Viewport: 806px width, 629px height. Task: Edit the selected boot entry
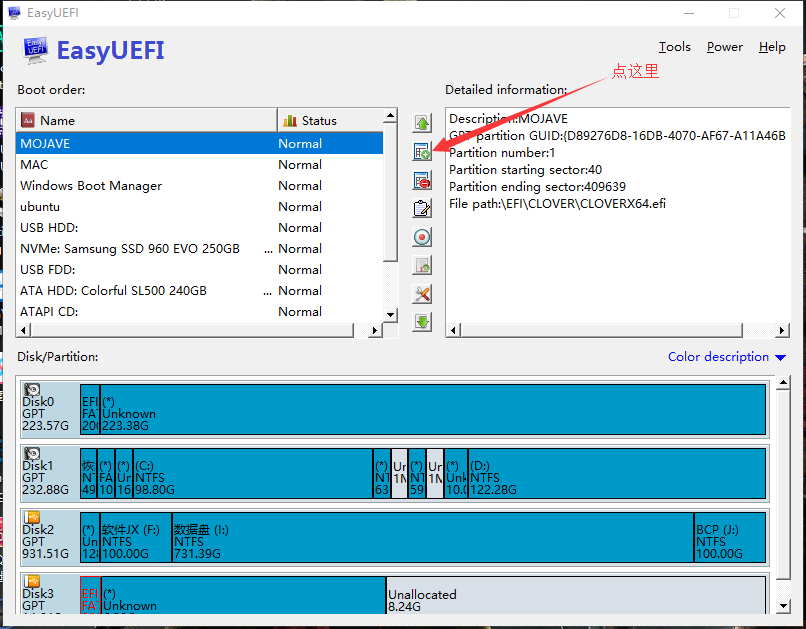click(422, 209)
